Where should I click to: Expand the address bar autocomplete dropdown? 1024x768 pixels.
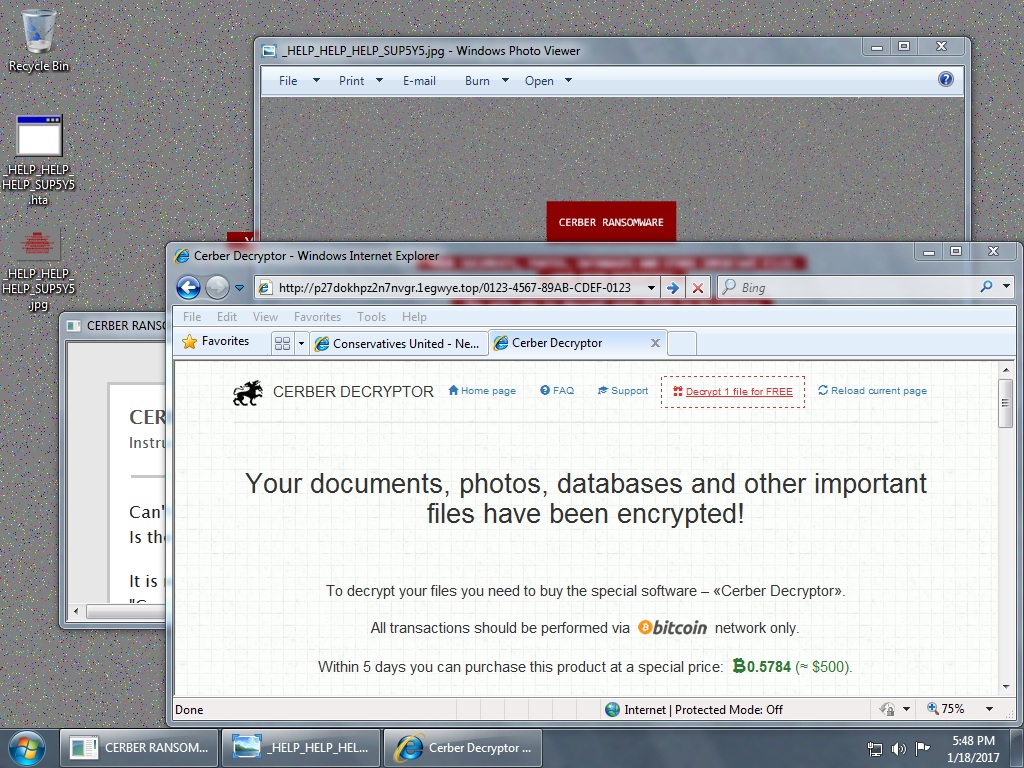point(651,288)
